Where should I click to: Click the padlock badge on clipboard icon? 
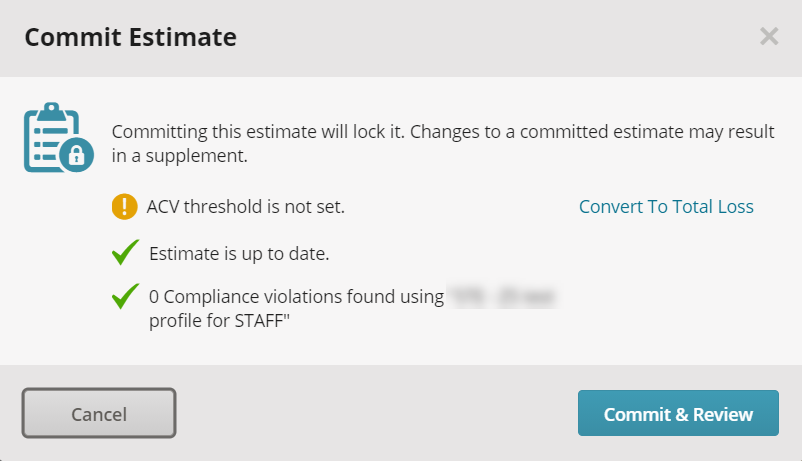coord(77,154)
